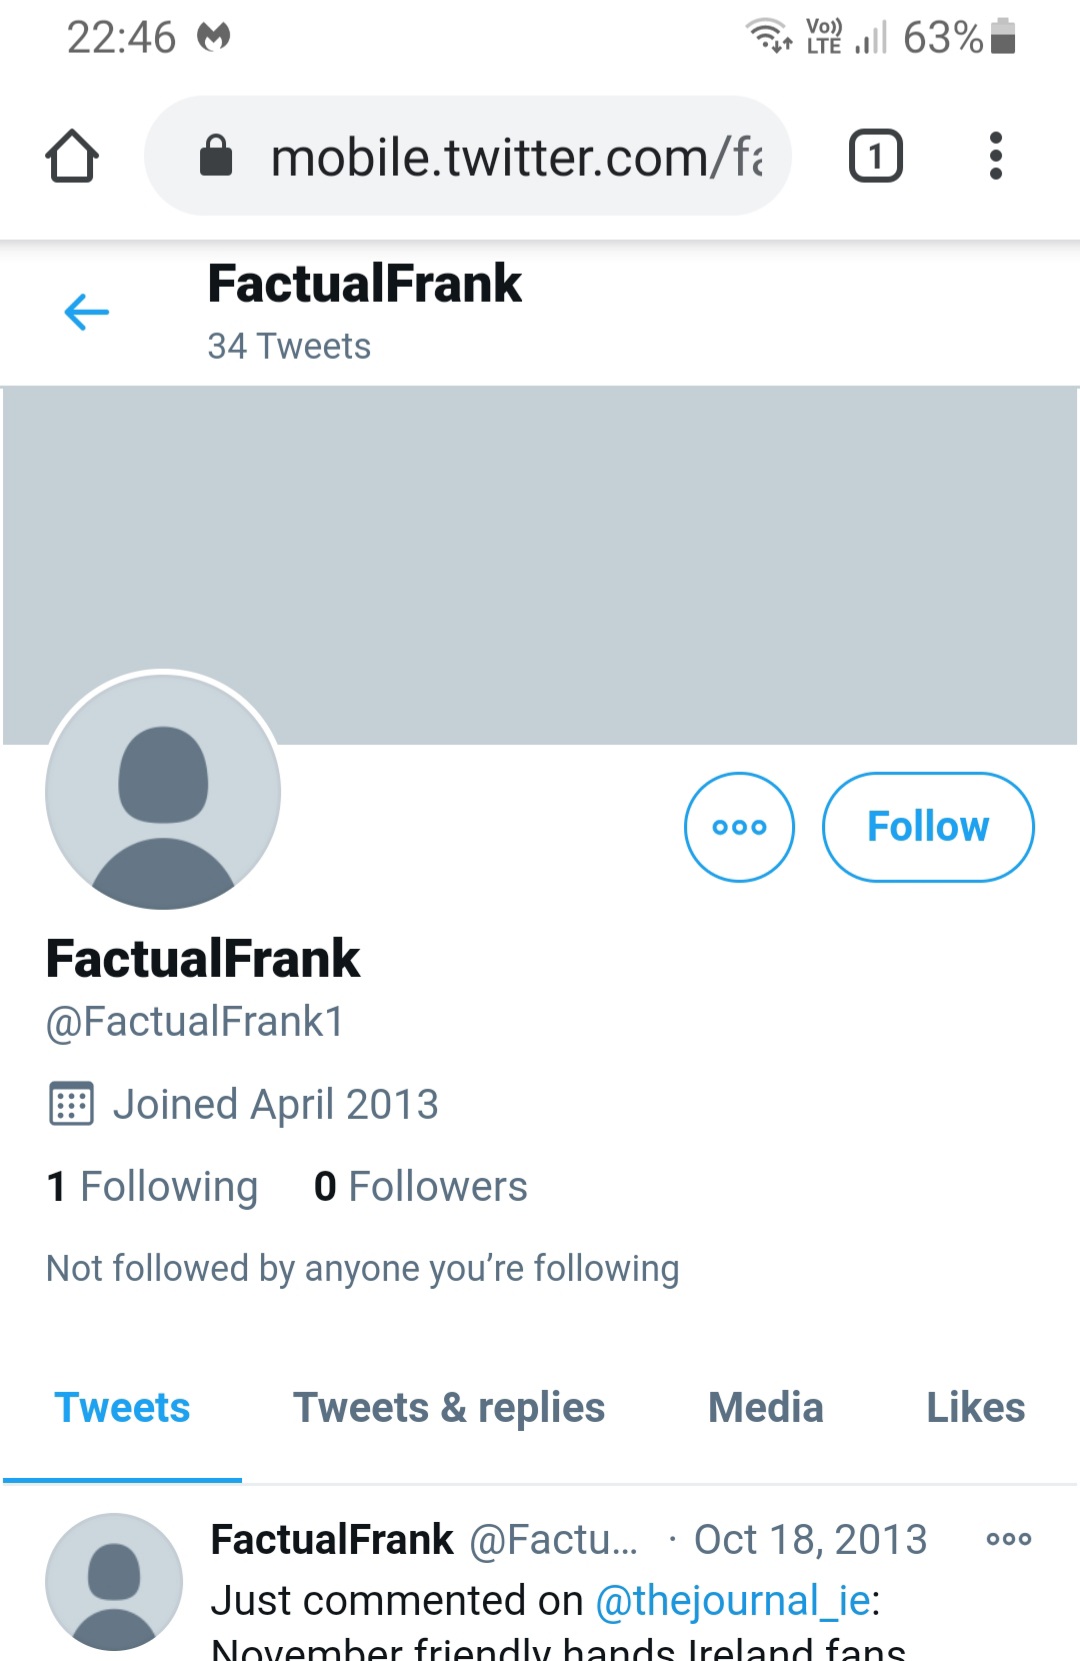Switch to Tweets & replies tab
This screenshot has width=1080, height=1661.
click(x=449, y=1408)
